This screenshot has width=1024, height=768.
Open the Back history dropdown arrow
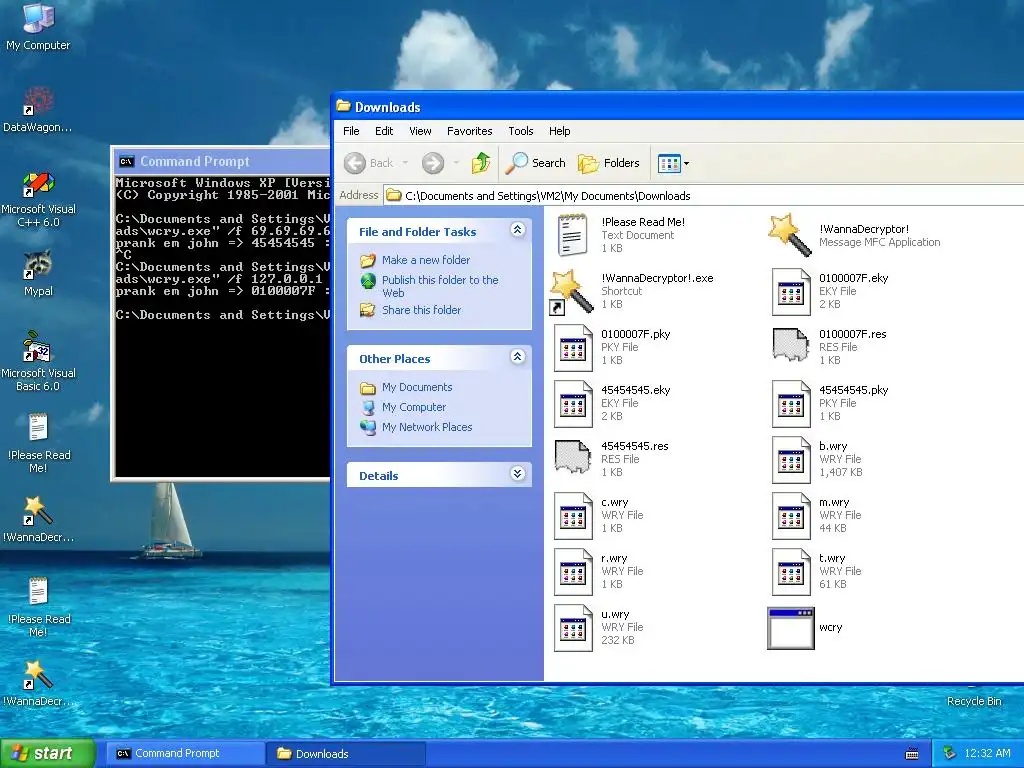[405, 163]
